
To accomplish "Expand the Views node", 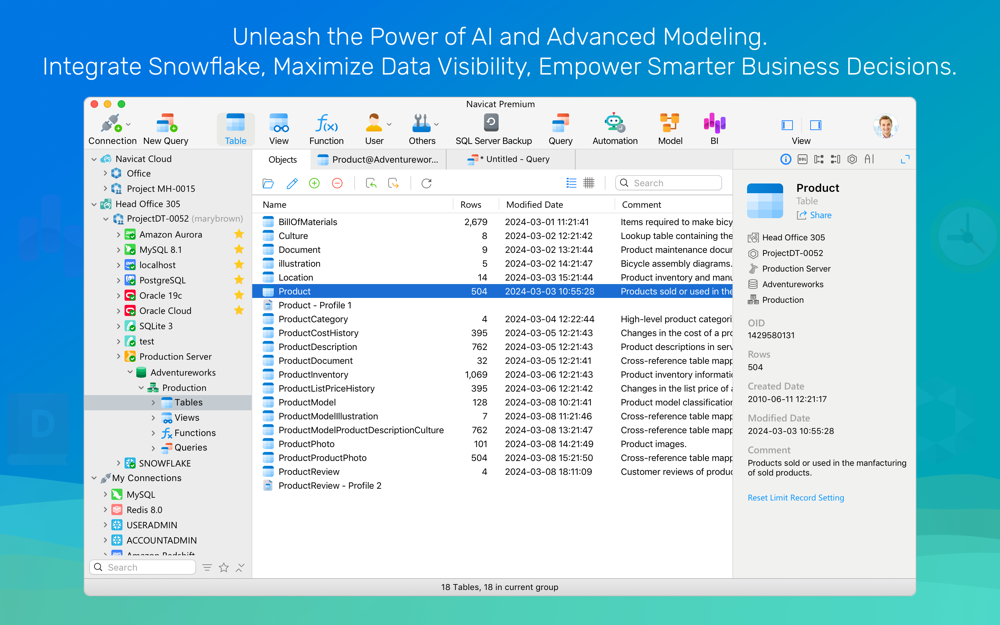I will (x=153, y=418).
